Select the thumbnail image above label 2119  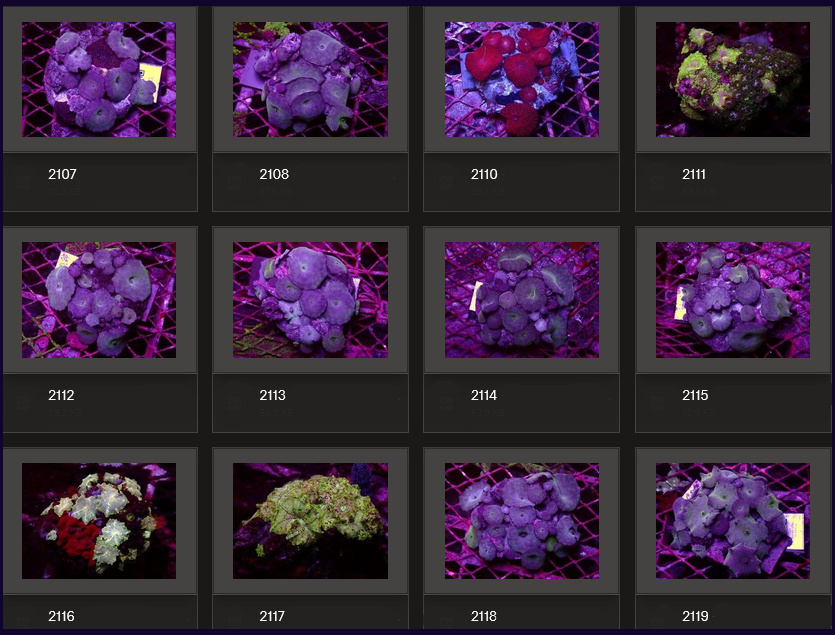tap(733, 521)
